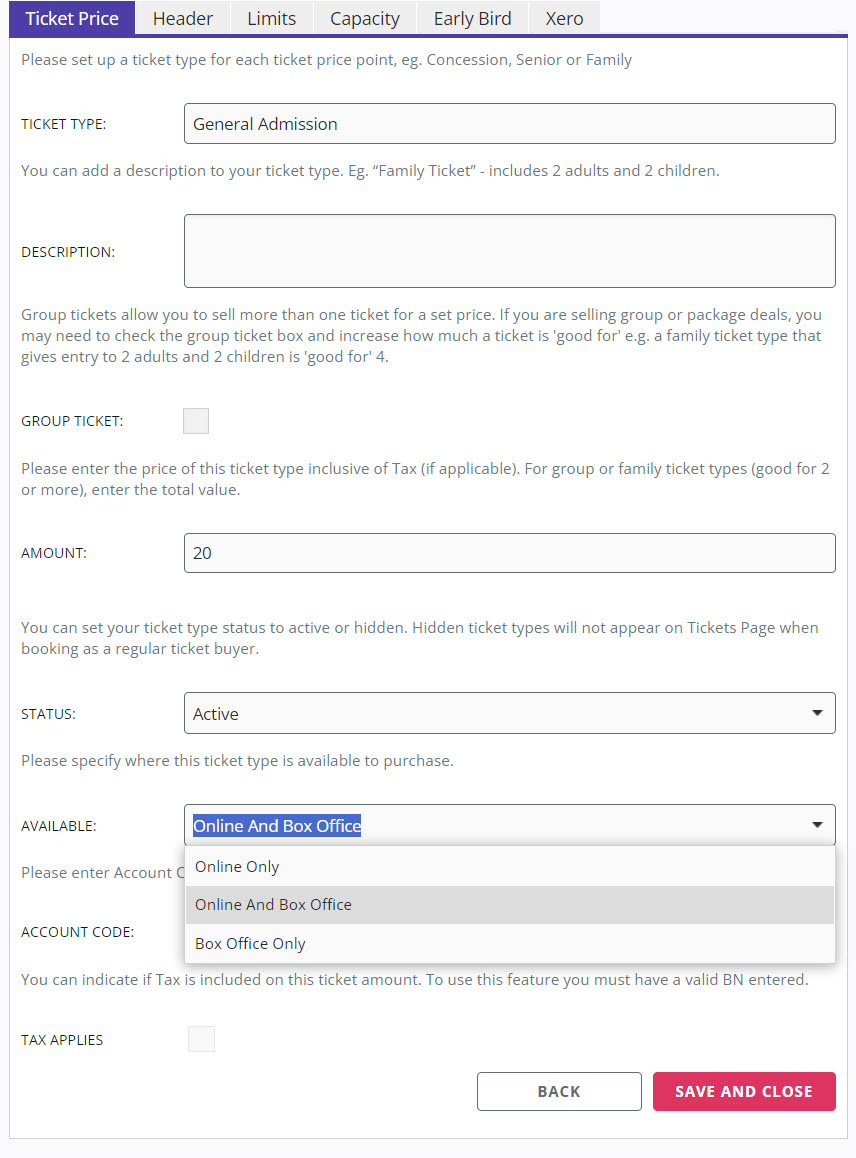
Task: Select the Early Bird tab
Action: click(x=472, y=18)
